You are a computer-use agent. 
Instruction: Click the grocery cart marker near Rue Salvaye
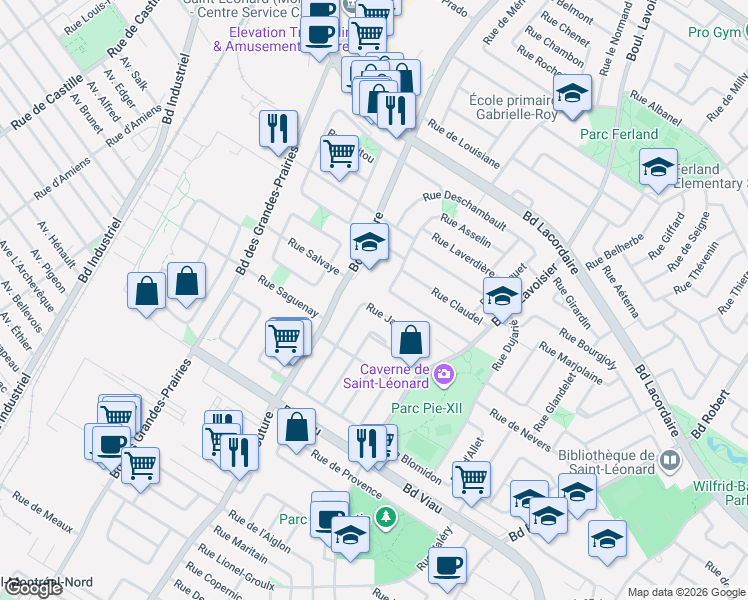point(340,155)
